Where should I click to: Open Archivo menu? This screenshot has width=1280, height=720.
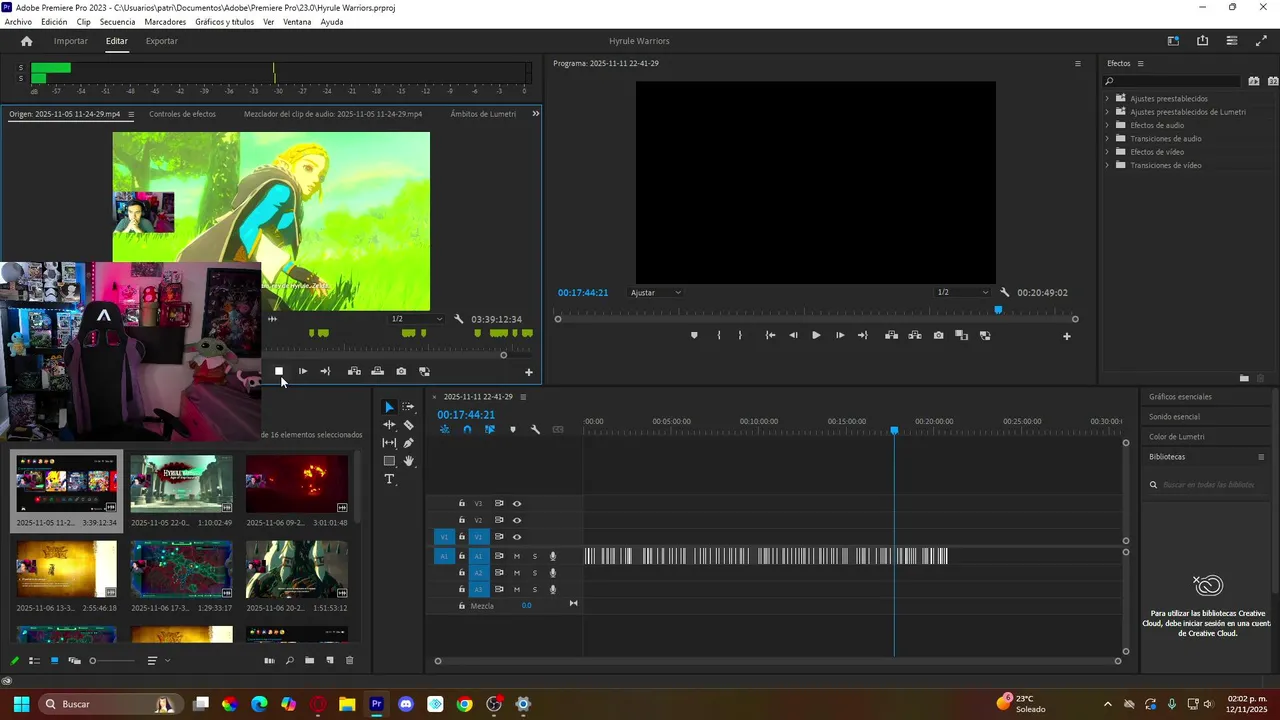click(18, 22)
